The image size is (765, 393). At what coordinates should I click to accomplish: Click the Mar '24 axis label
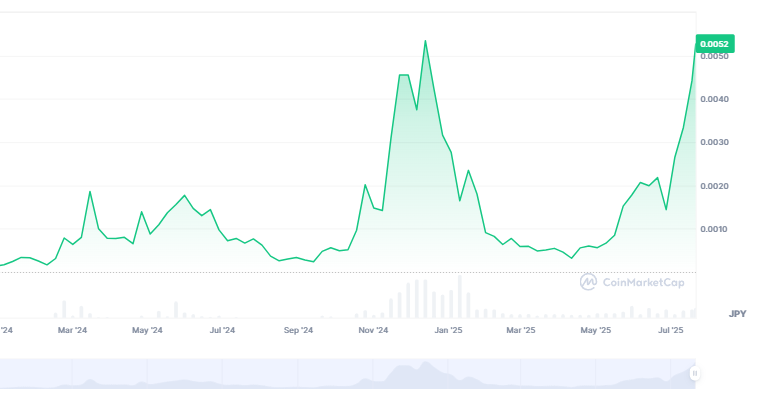click(72, 331)
